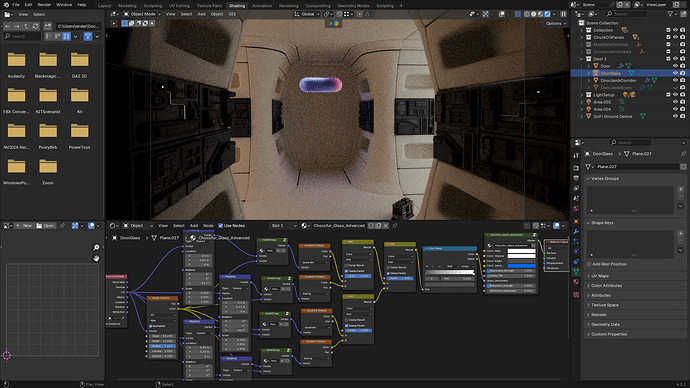Viewport: 690px width, 388px height.
Task: Click the Outliner new collection icon
Action: (x=683, y=14)
